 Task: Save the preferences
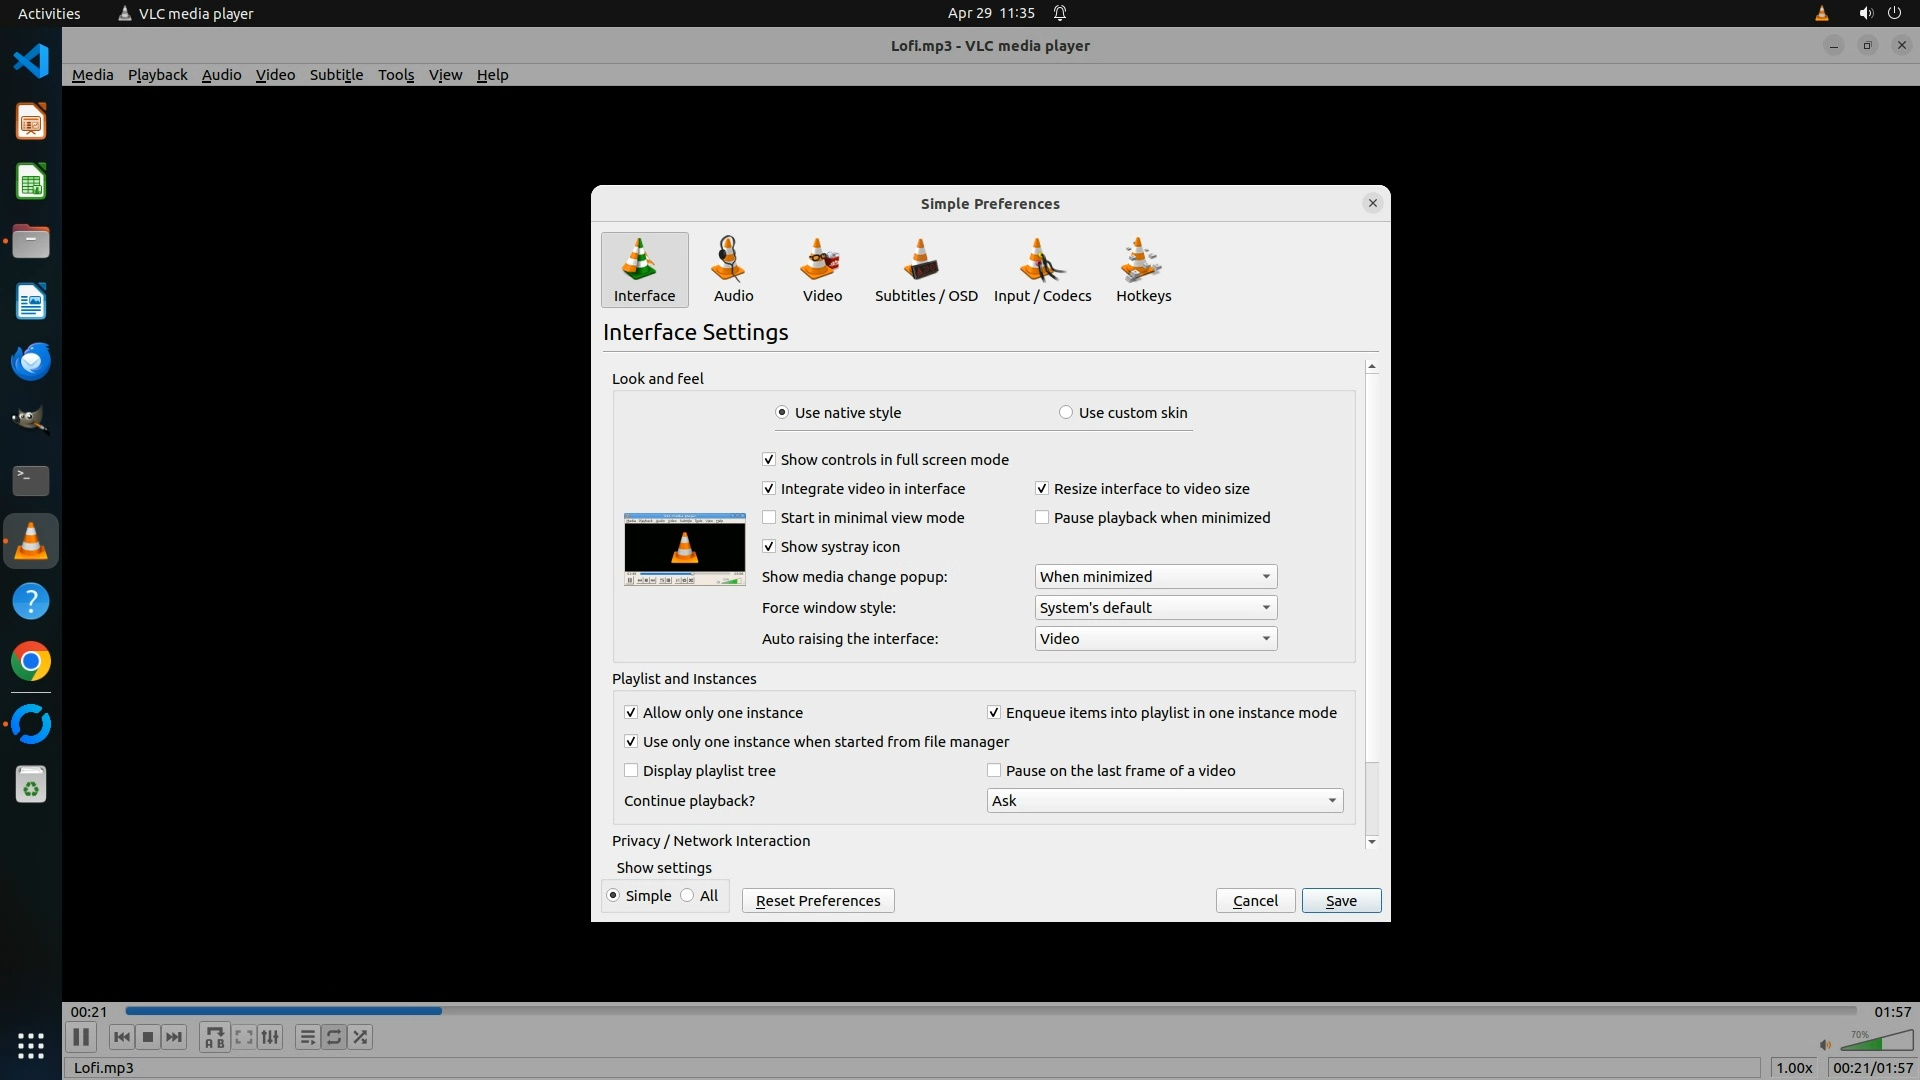[1340, 901]
